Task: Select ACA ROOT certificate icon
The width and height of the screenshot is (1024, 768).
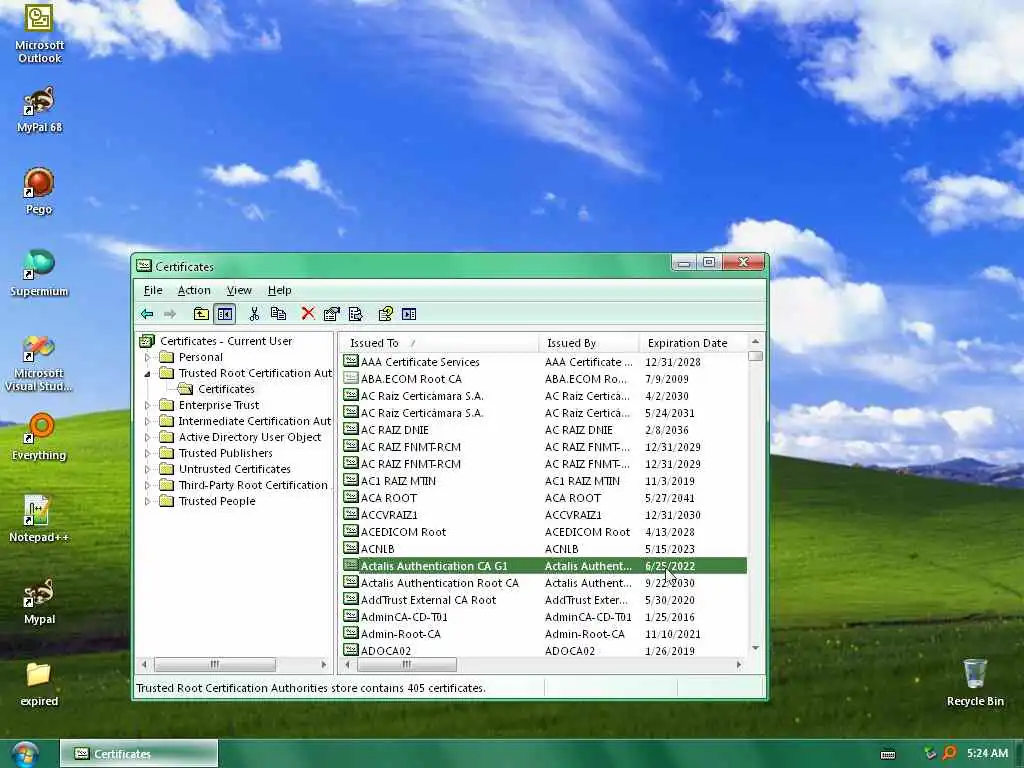Action: tap(351, 497)
